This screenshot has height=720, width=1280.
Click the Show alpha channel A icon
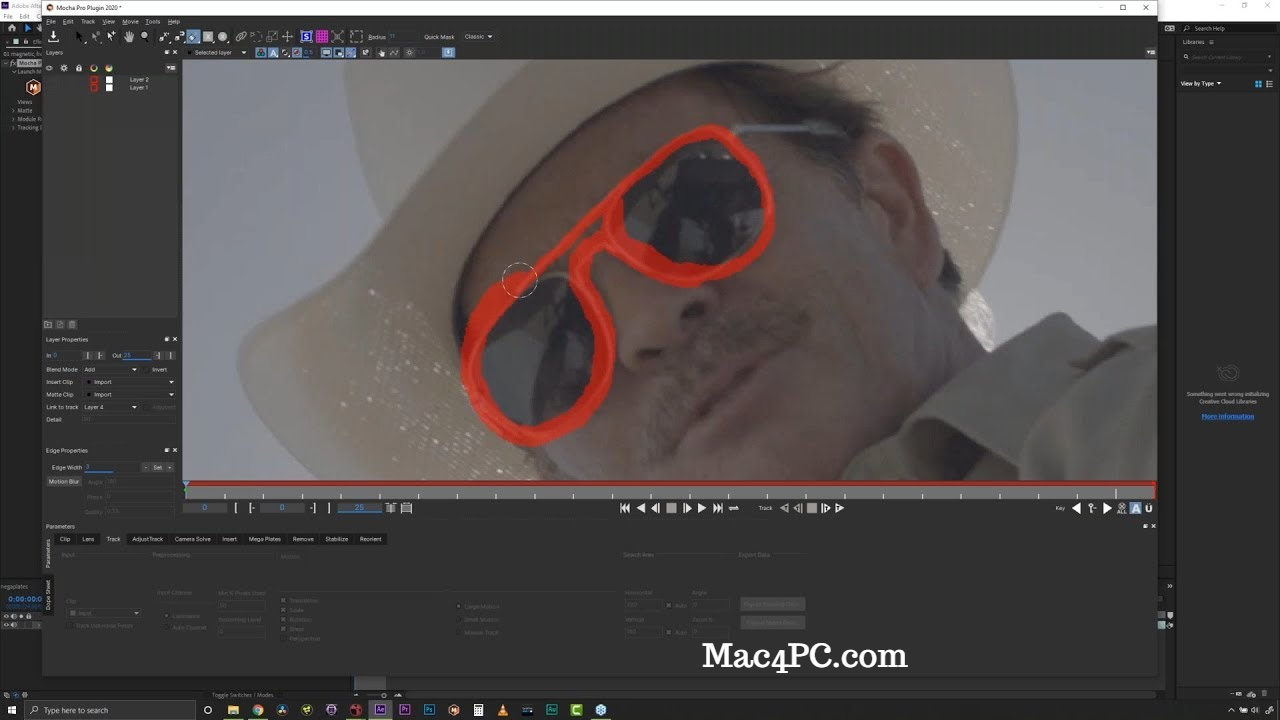tap(273, 52)
